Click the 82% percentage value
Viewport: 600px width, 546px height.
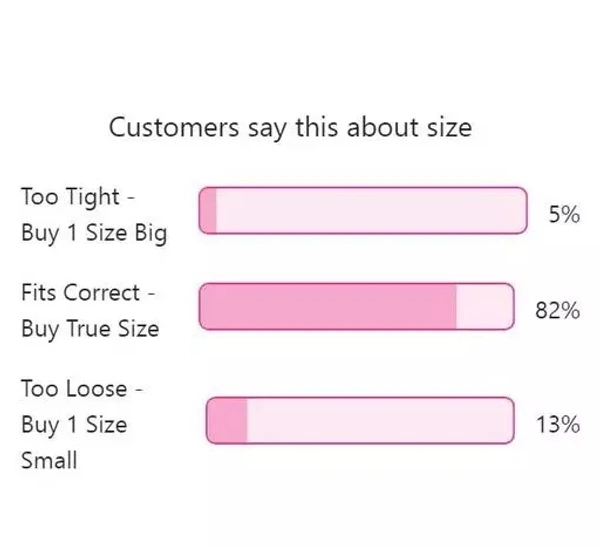pyautogui.click(x=558, y=310)
